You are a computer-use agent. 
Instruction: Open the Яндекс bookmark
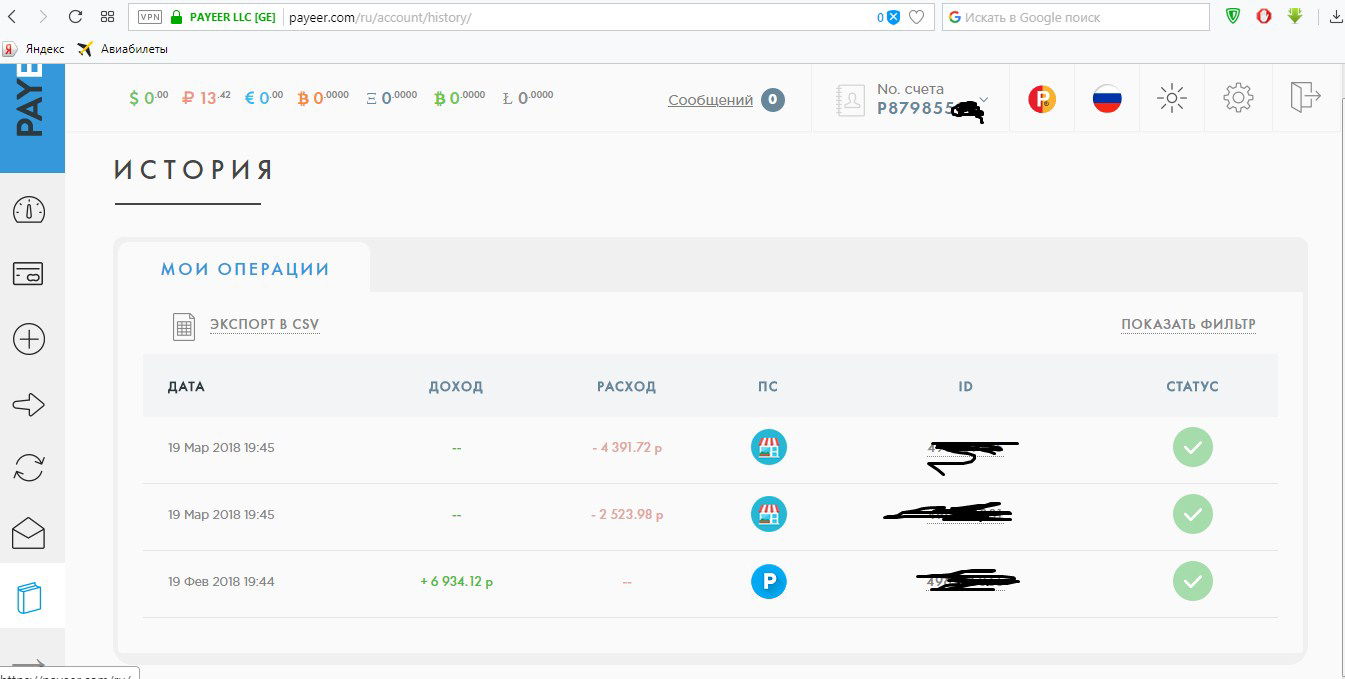[33, 48]
